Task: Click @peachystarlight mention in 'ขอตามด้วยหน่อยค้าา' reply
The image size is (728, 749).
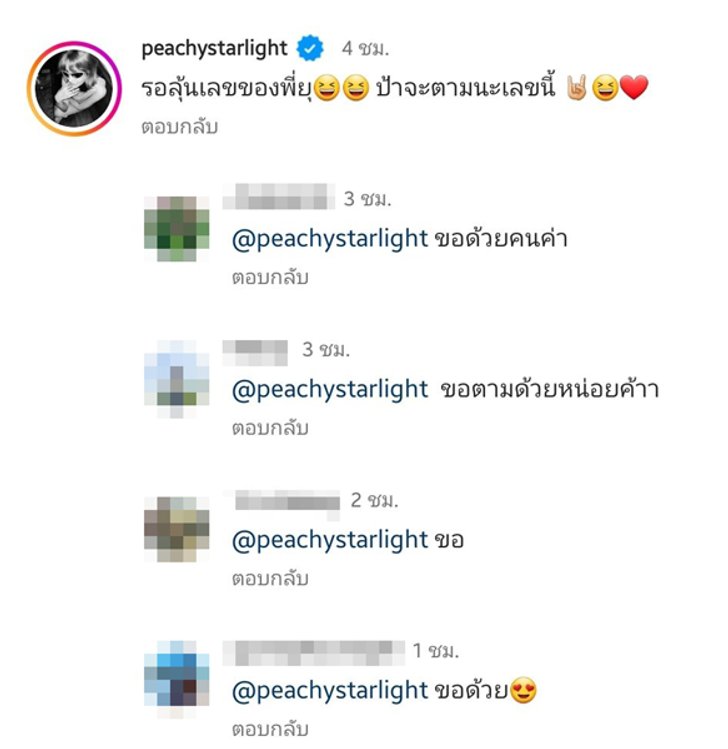Action: click(x=330, y=389)
